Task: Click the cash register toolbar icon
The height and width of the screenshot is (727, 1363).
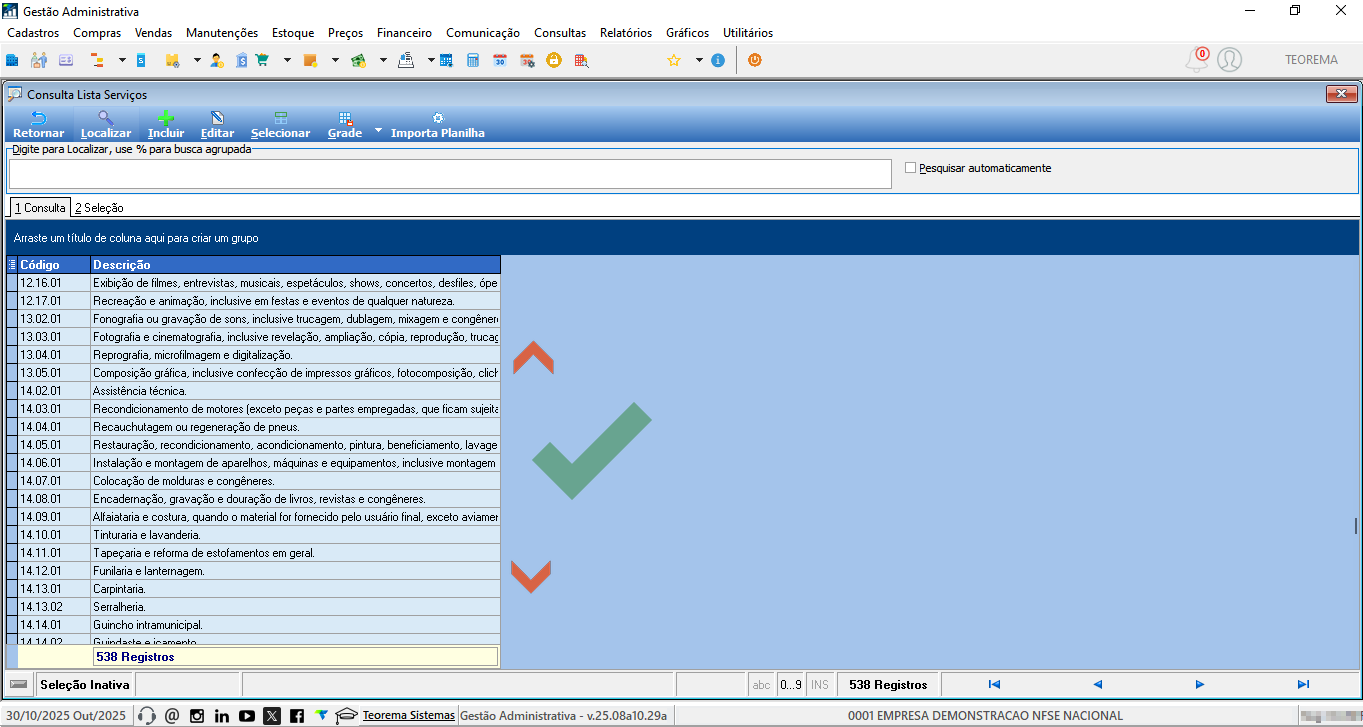Action: tap(406, 60)
